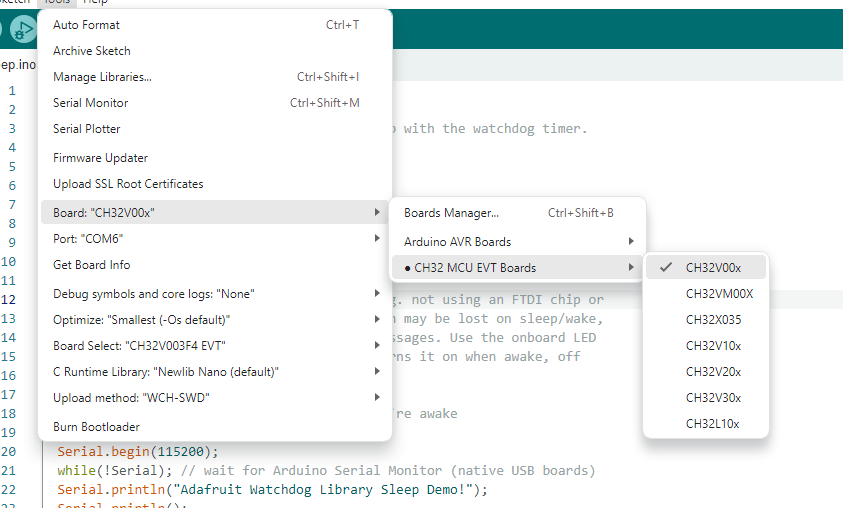Open the Serial Plotter
Image resolution: width=843 pixels, height=508 pixels.
click(87, 128)
